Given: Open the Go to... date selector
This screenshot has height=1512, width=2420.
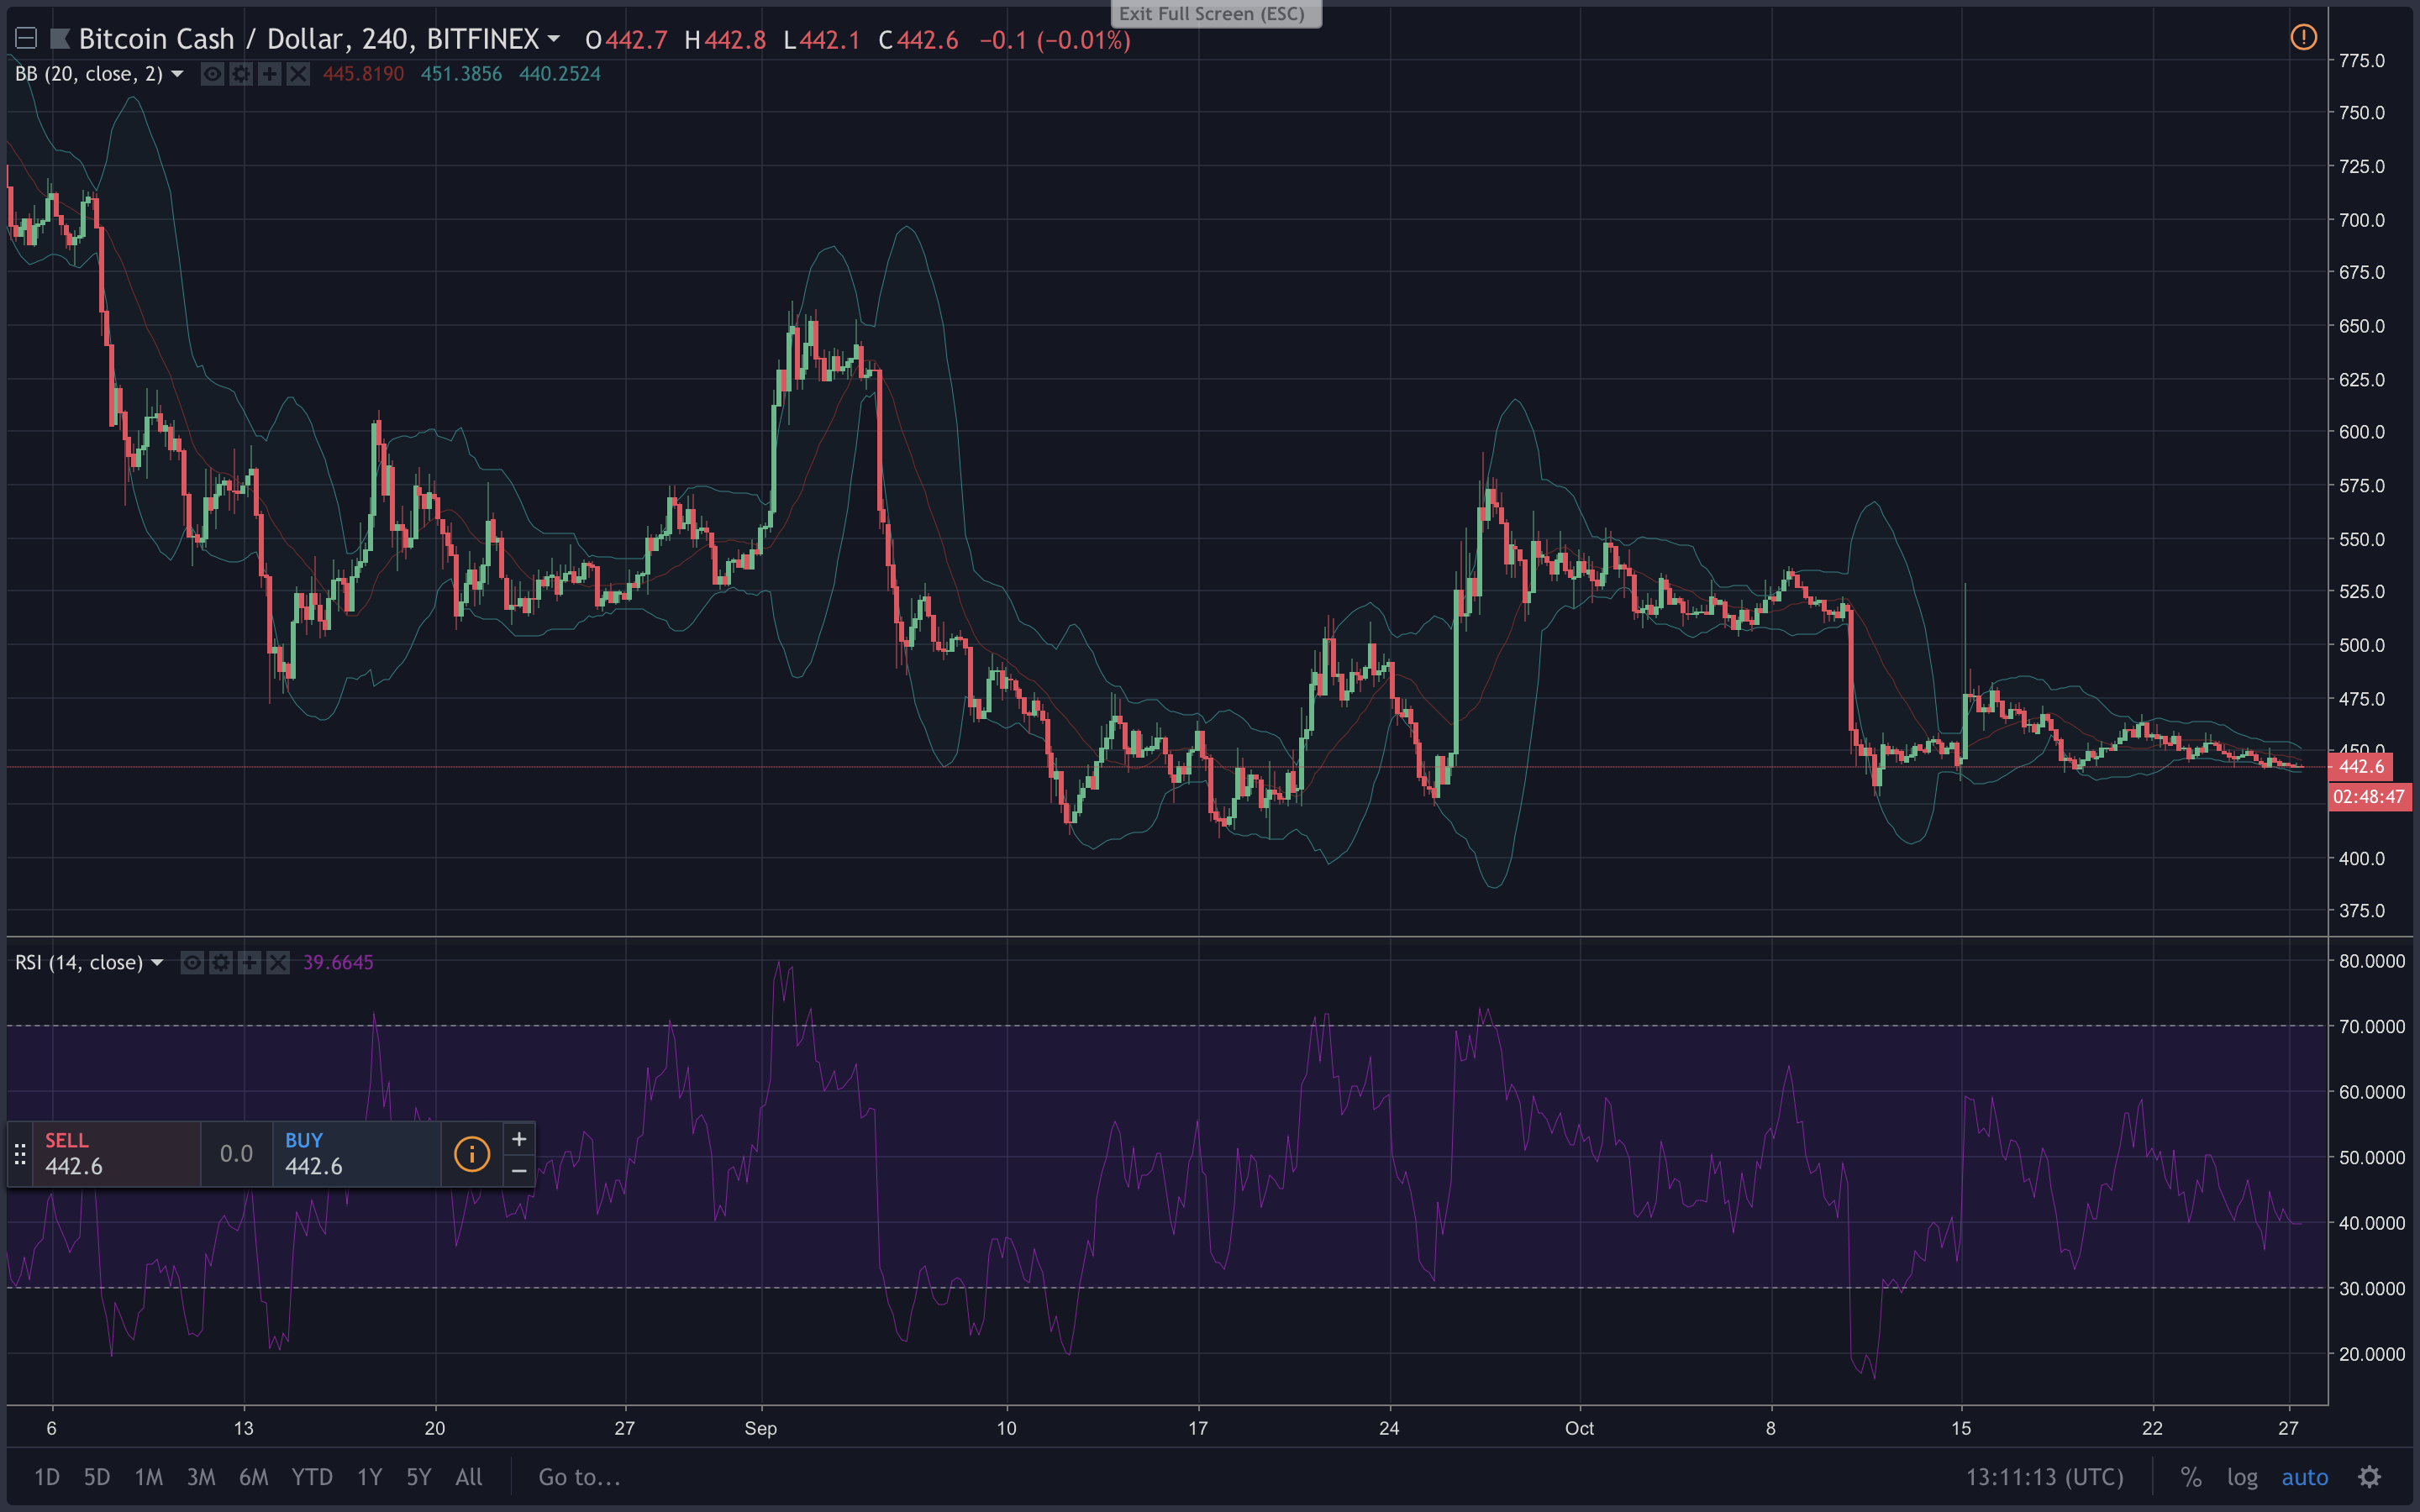Looking at the screenshot, I should (x=579, y=1477).
